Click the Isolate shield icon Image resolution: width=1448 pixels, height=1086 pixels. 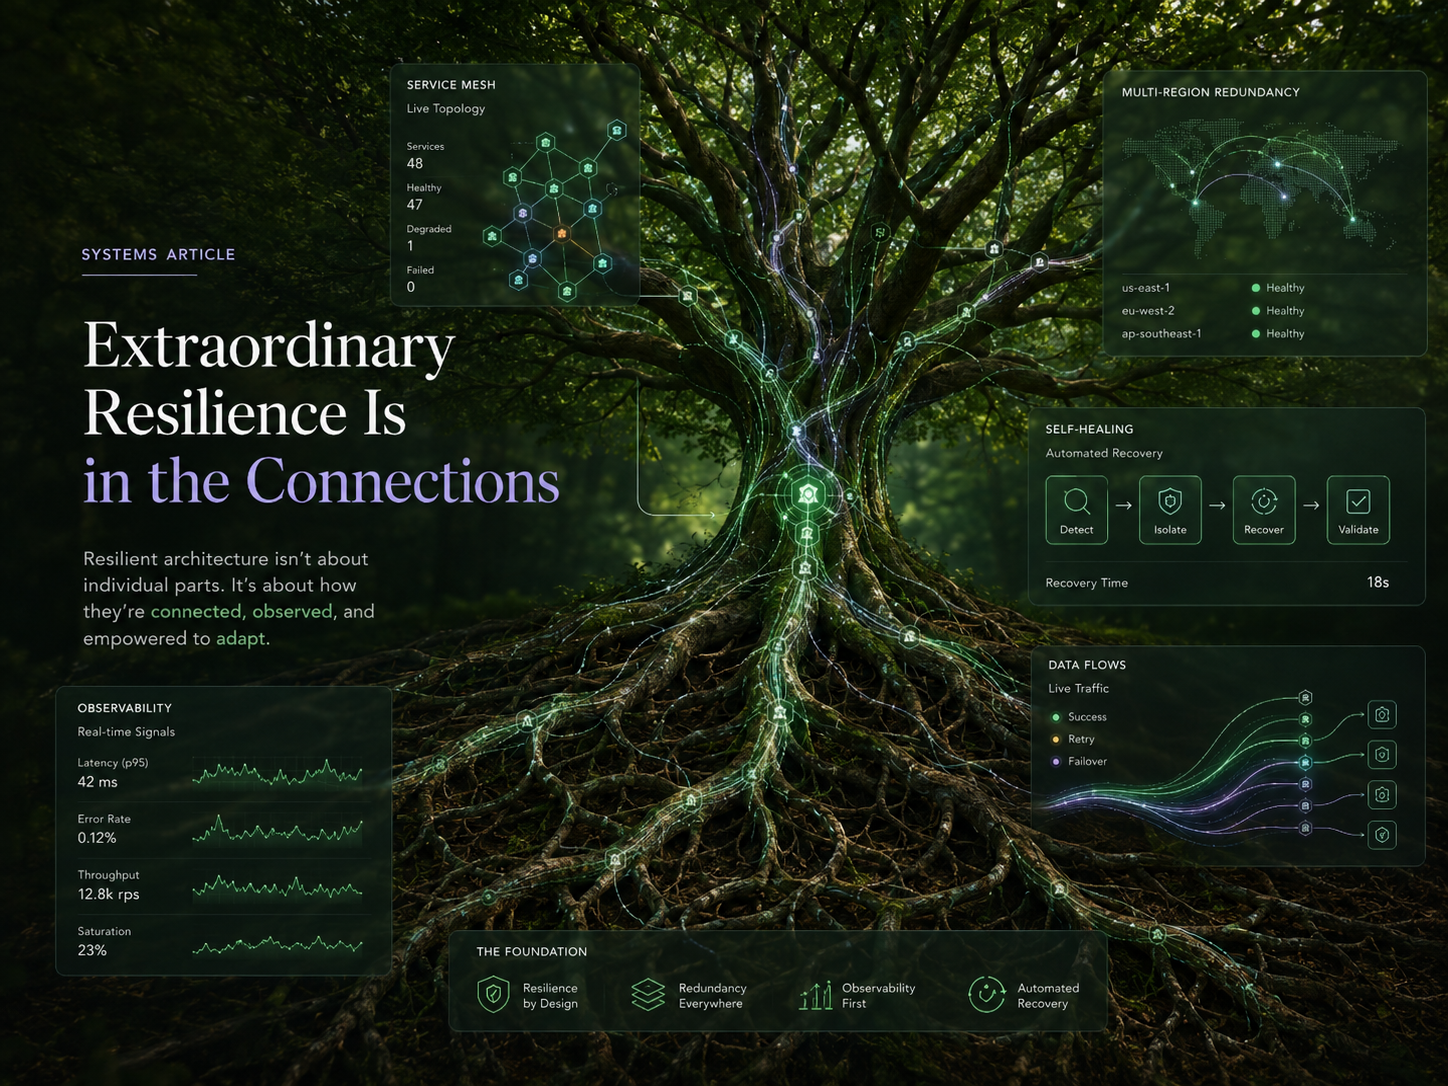pos(1170,500)
